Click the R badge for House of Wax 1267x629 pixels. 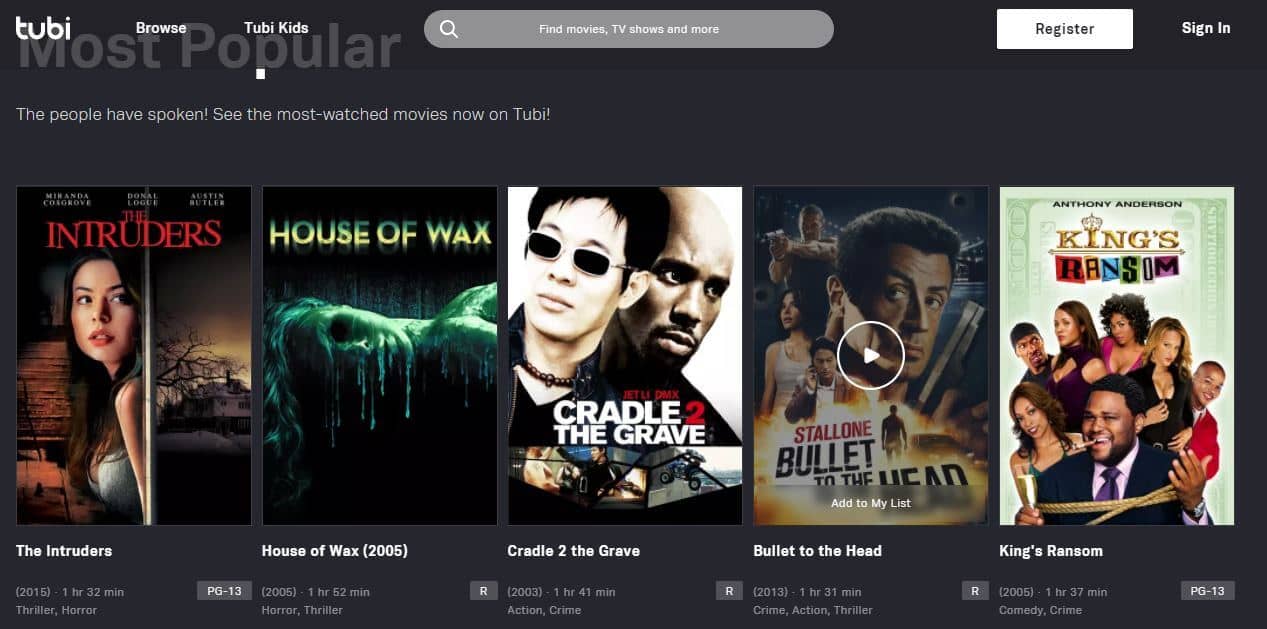coord(483,591)
